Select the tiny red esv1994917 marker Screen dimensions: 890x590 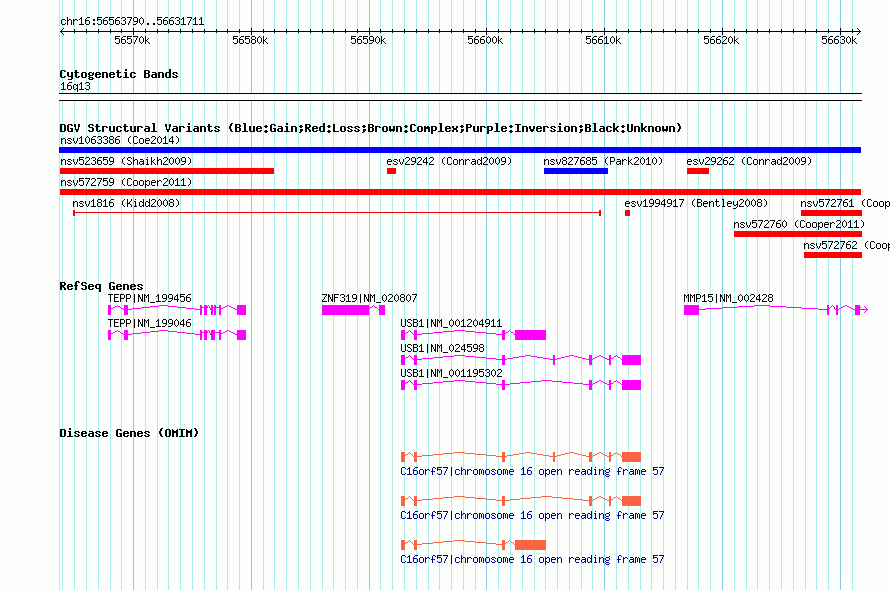click(x=627, y=213)
